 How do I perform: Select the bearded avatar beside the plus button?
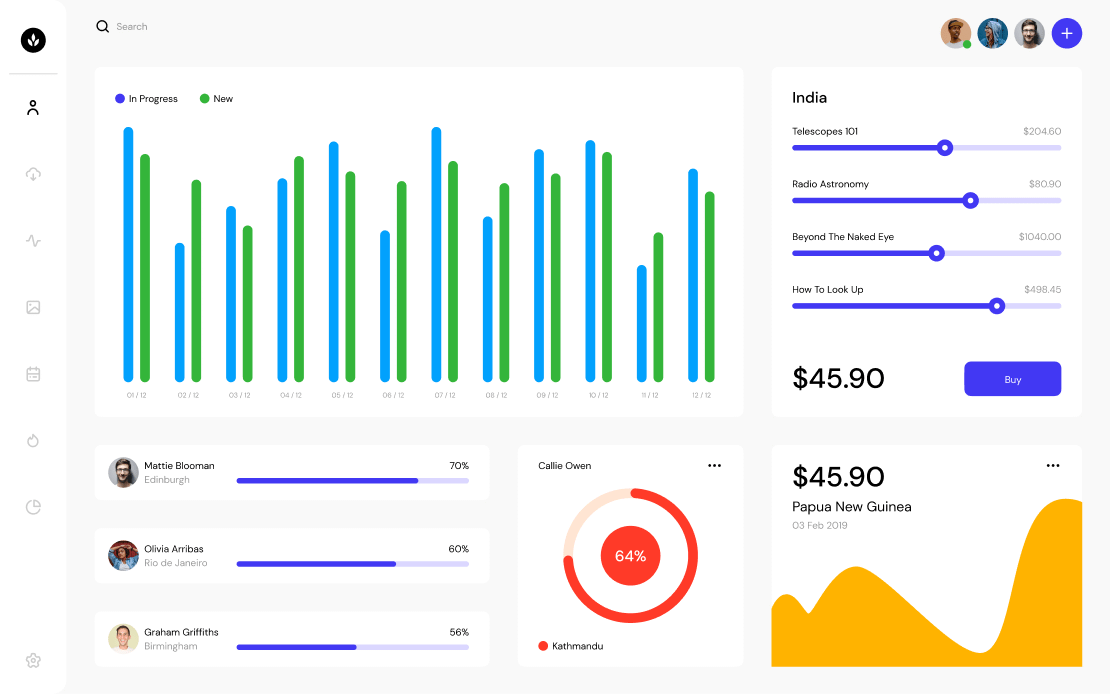tap(1029, 33)
